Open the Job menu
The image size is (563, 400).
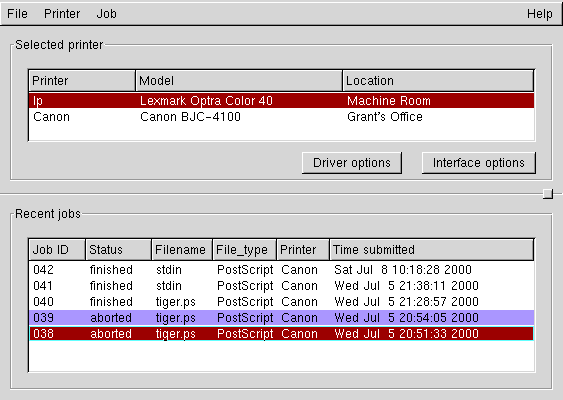pyautogui.click(x=106, y=14)
